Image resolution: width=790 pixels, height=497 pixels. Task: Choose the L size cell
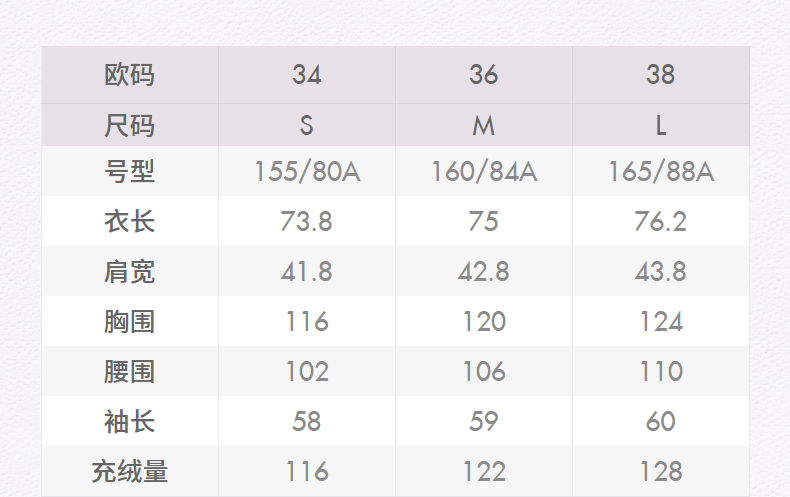[660, 126]
